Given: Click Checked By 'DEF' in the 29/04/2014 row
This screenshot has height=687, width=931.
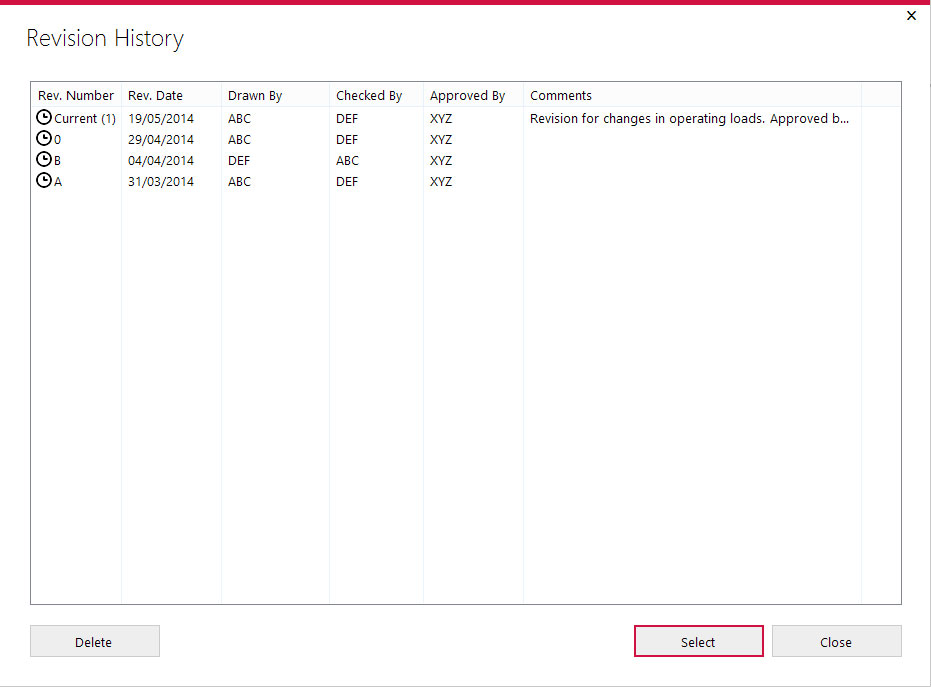Looking at the screenshot, I should click(347, 140).
